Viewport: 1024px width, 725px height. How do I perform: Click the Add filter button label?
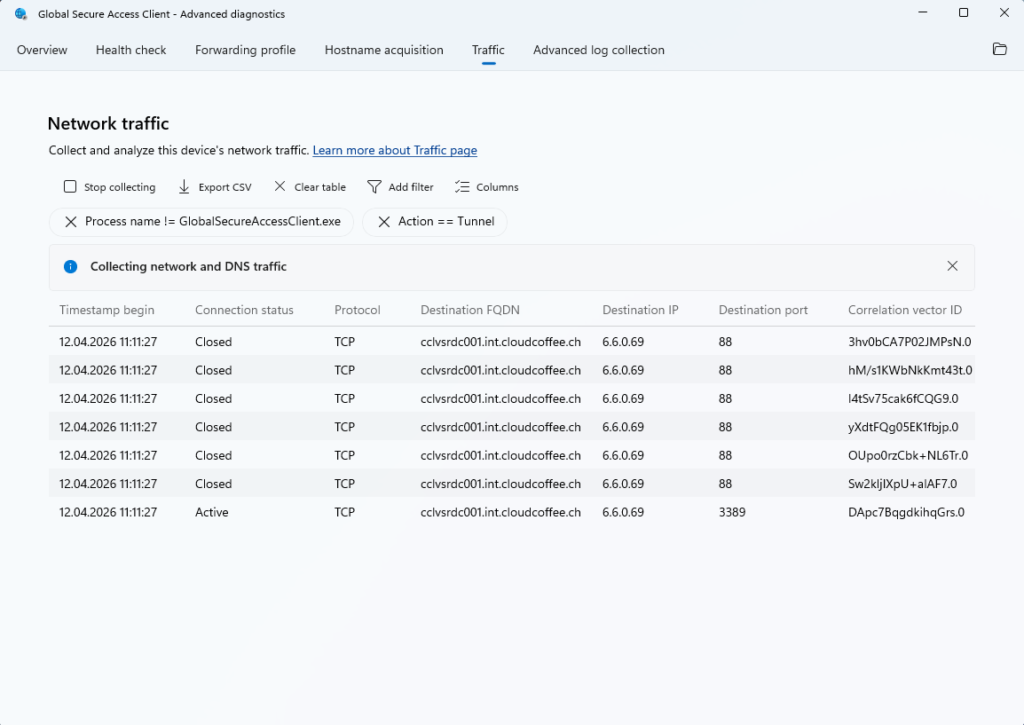[x=411, y=187]
